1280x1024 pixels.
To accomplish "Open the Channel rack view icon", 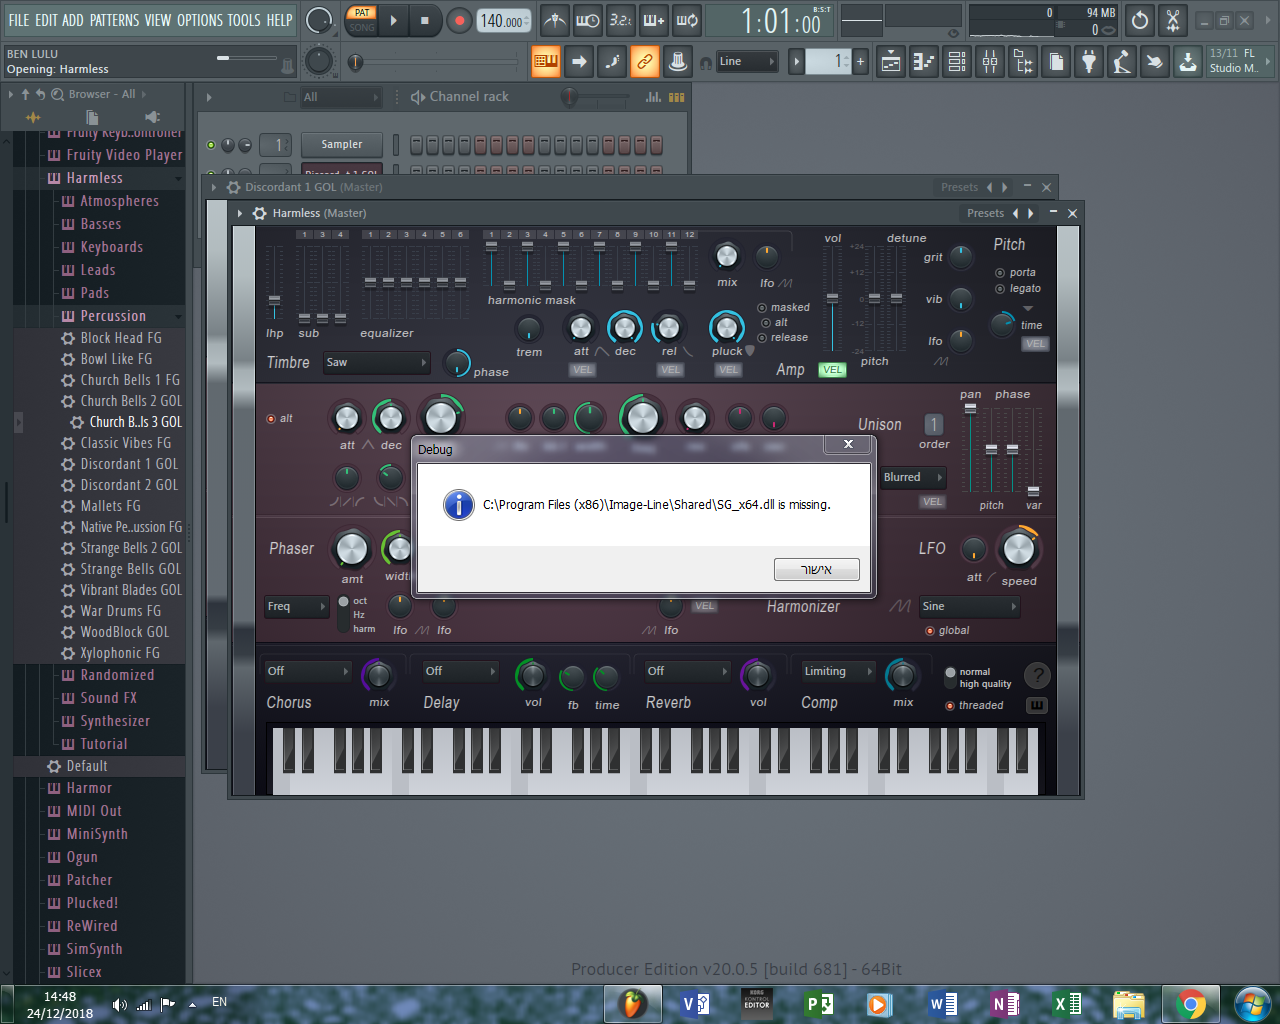I will [957, 62].
